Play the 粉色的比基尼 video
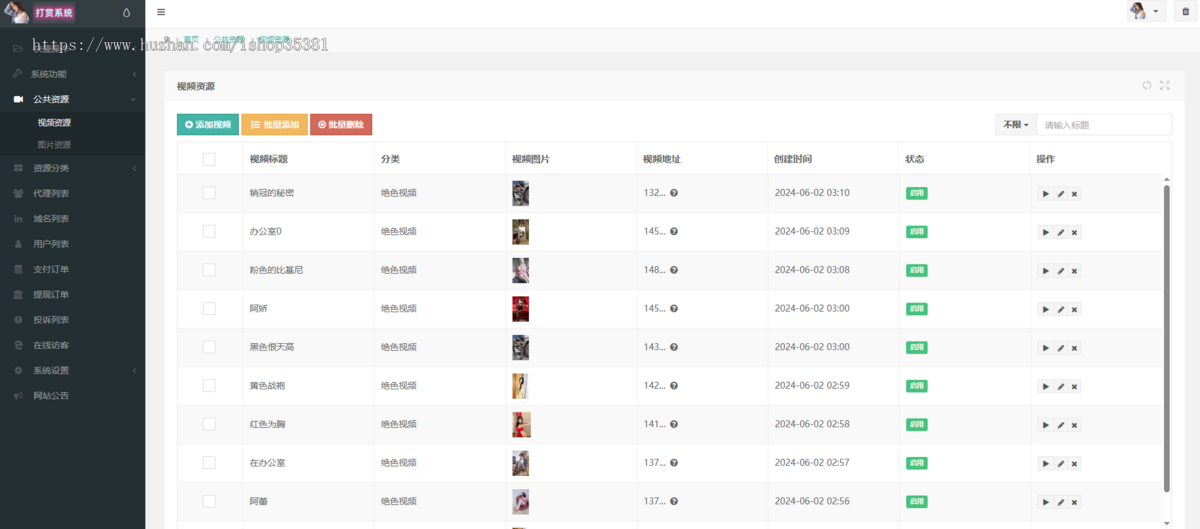 pos(1046,271)
